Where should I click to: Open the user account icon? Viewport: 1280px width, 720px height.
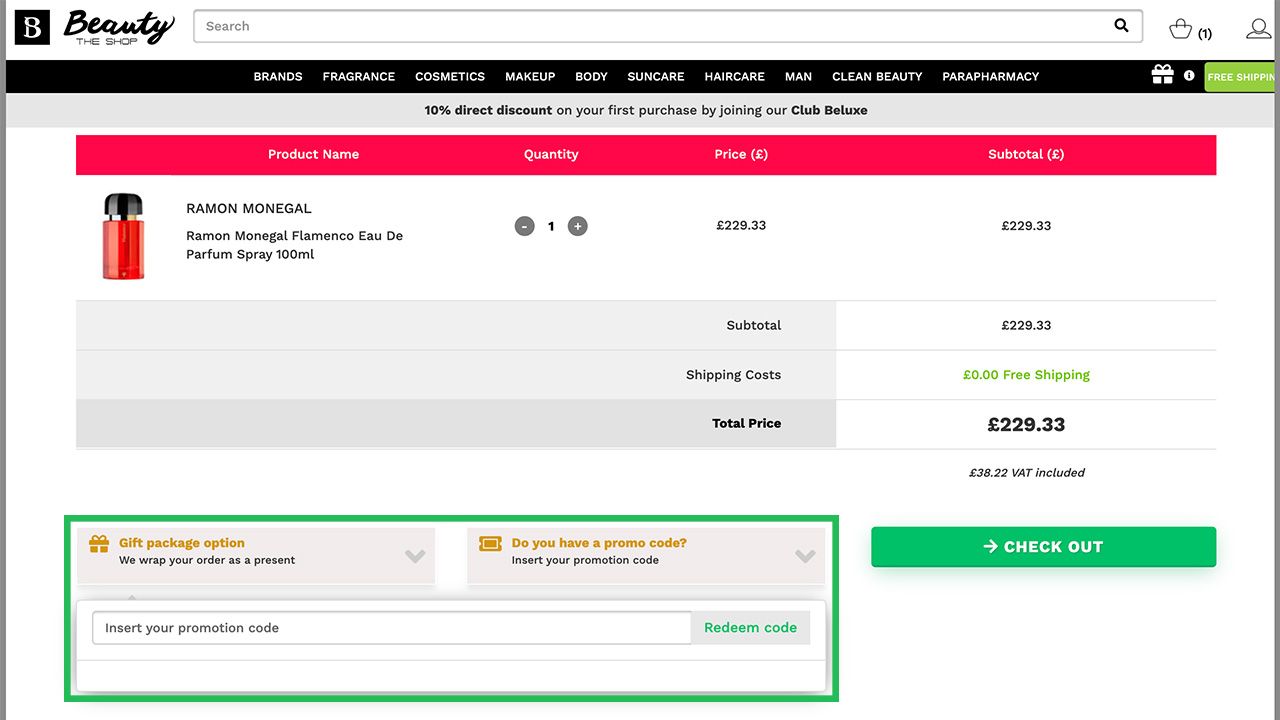(x=1259, y=29)
